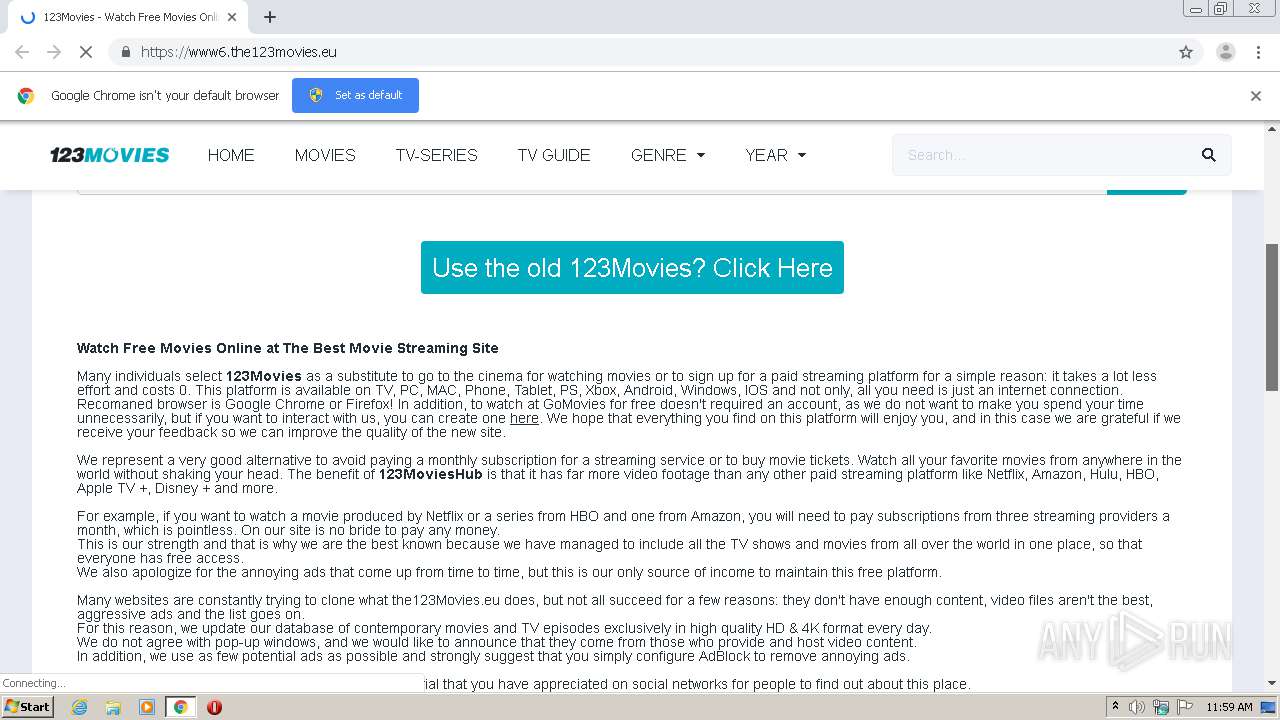Open the Chrome three-dot menu
This screenshot has height=720, width=1280.
pos(1258,52)
